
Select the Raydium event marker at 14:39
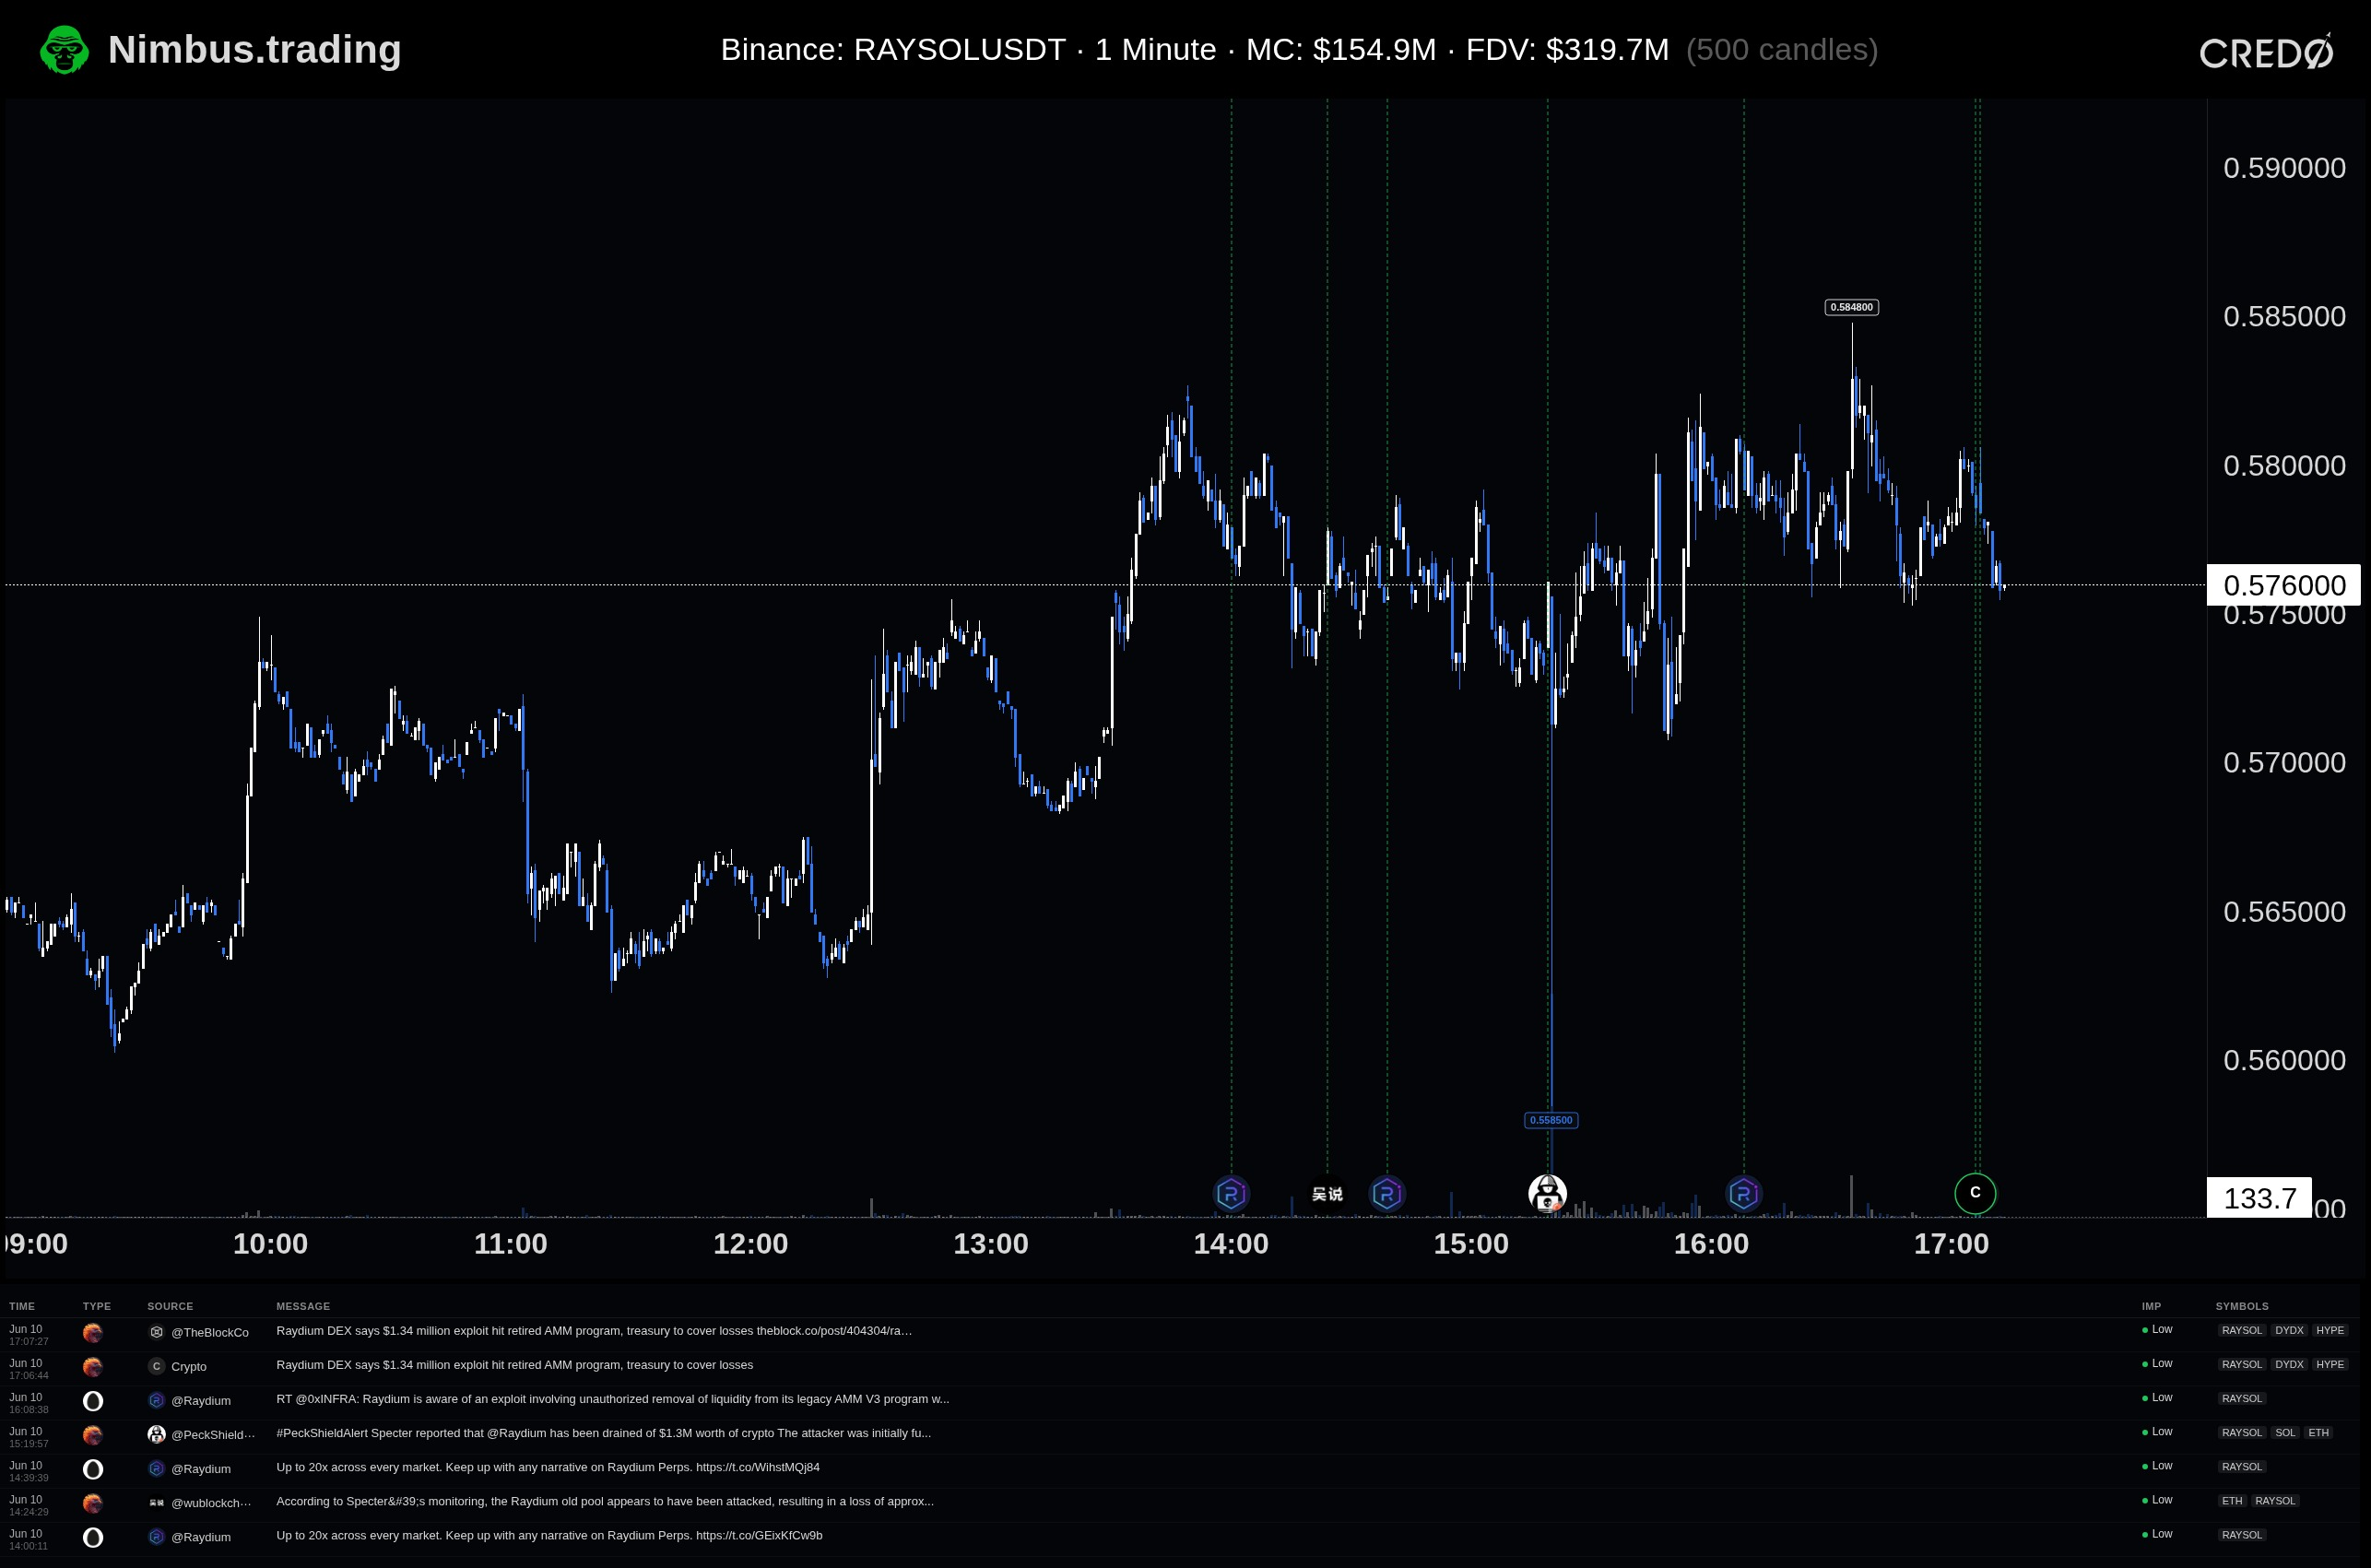pos(1387,1193)
